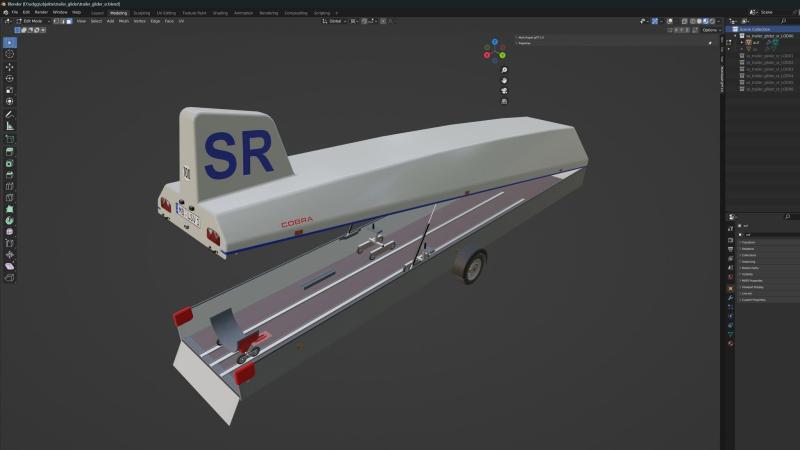Open the pivot point dropdown
The width and height of the screenshot is (800, 450).
354,21
